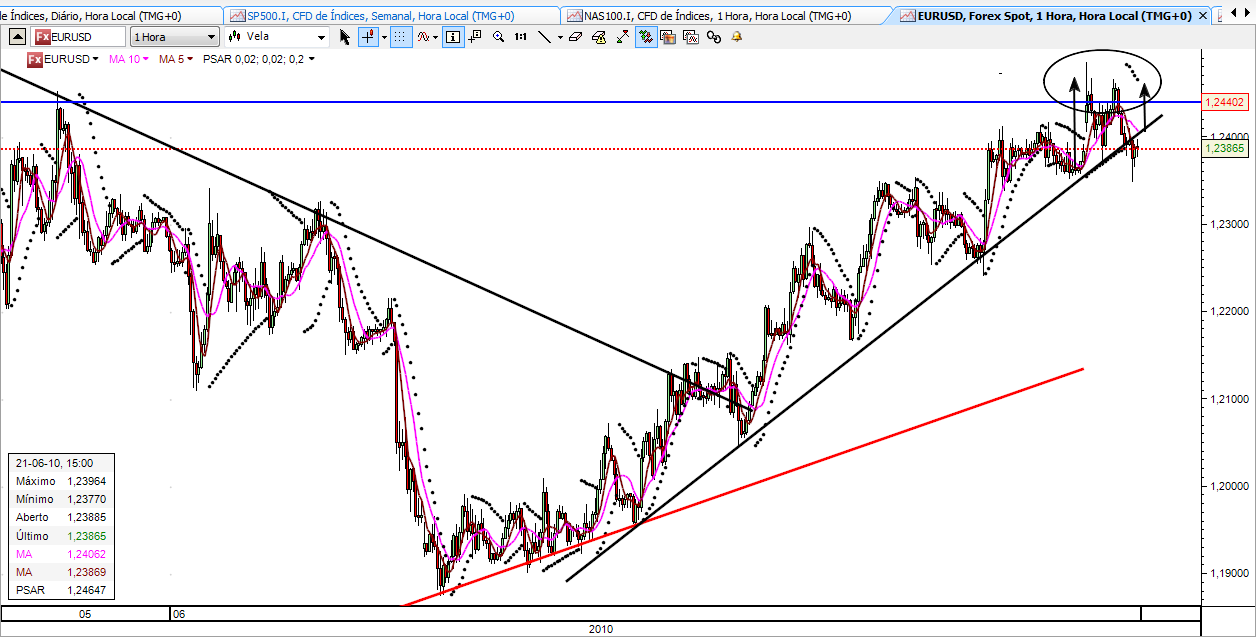Image resolution: width=1256 pixels, height=637 pixels.
Task: Reset zoom with the 1:1 icon
Action: (x=520, y=36)
